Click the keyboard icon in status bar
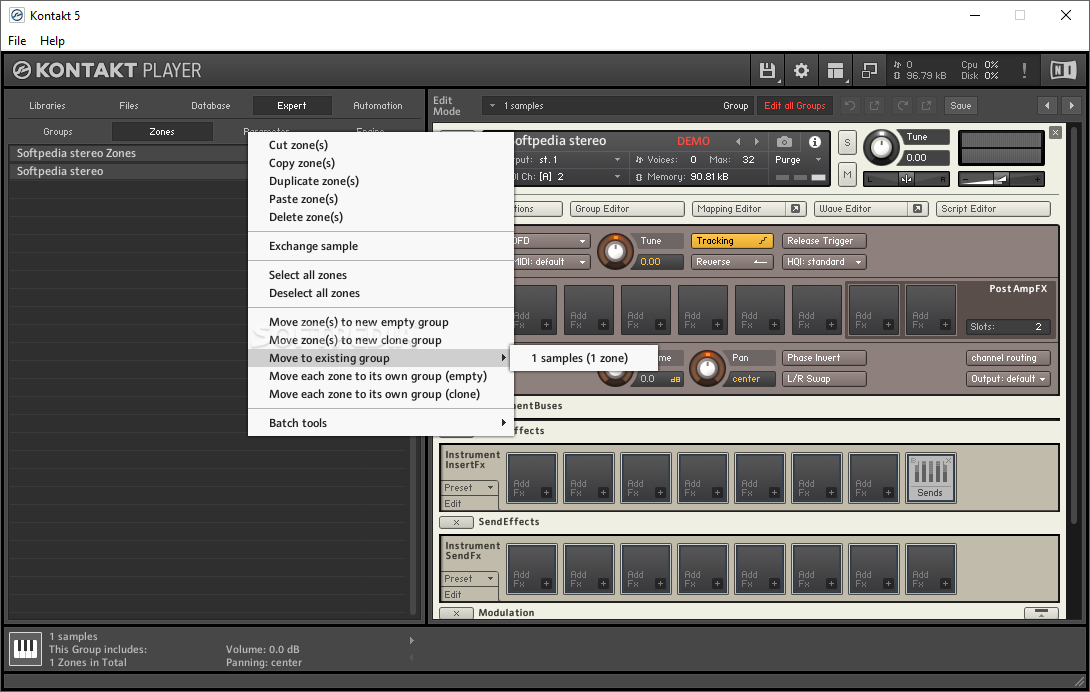This screenshot has width=1090, height=692. tap(26, 649)
